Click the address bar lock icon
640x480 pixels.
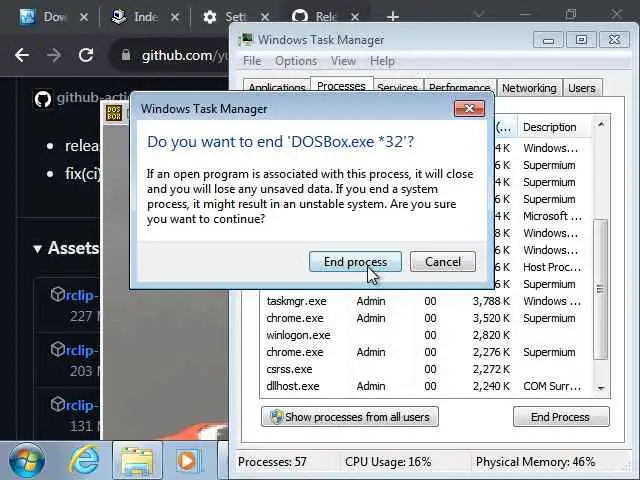coord(126,55)
